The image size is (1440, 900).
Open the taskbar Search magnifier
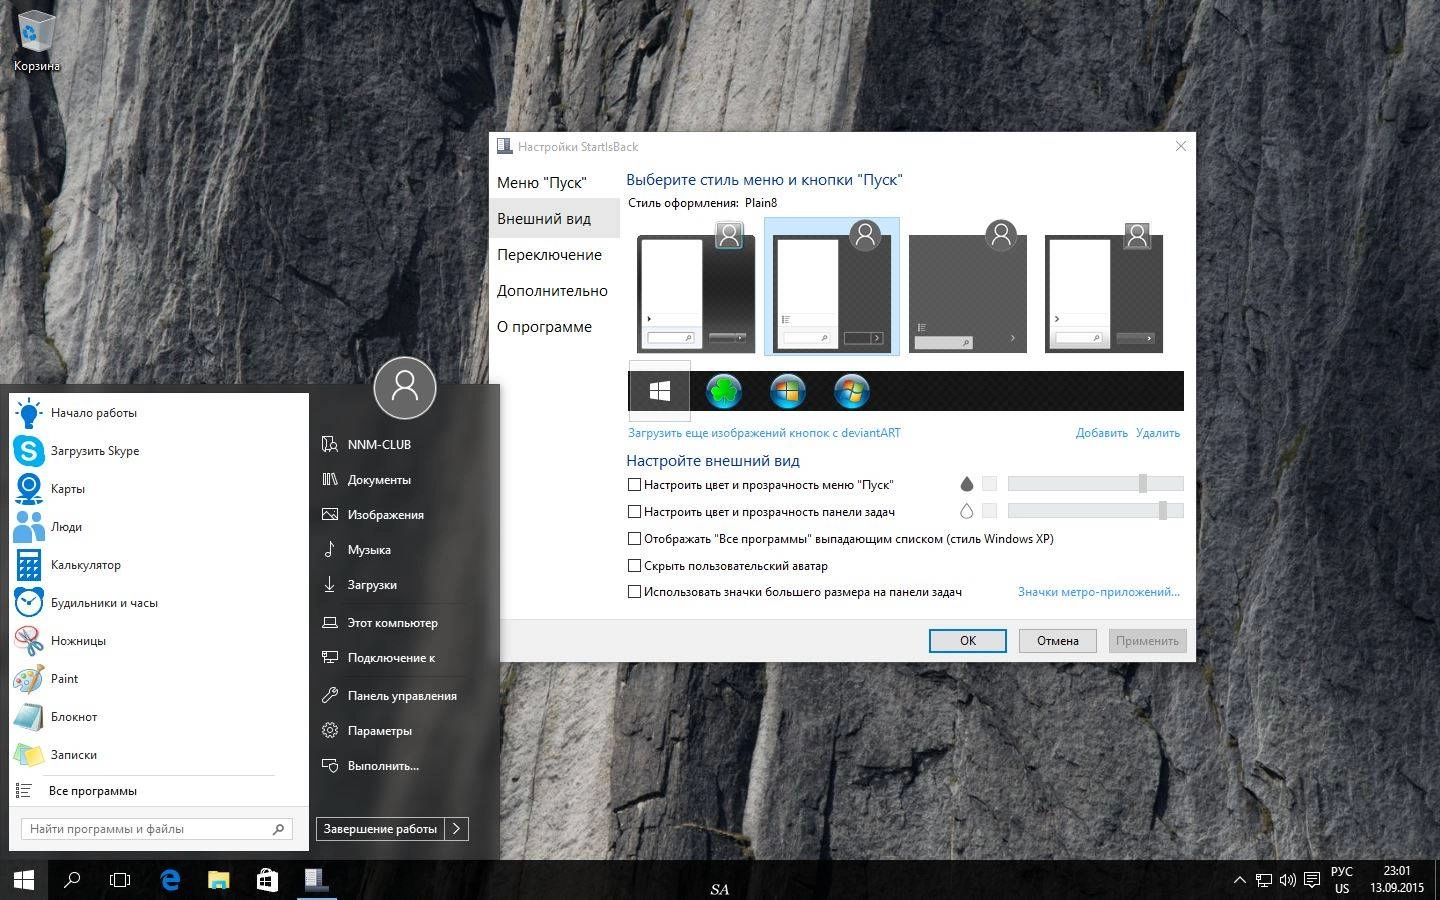pos(72,880)
